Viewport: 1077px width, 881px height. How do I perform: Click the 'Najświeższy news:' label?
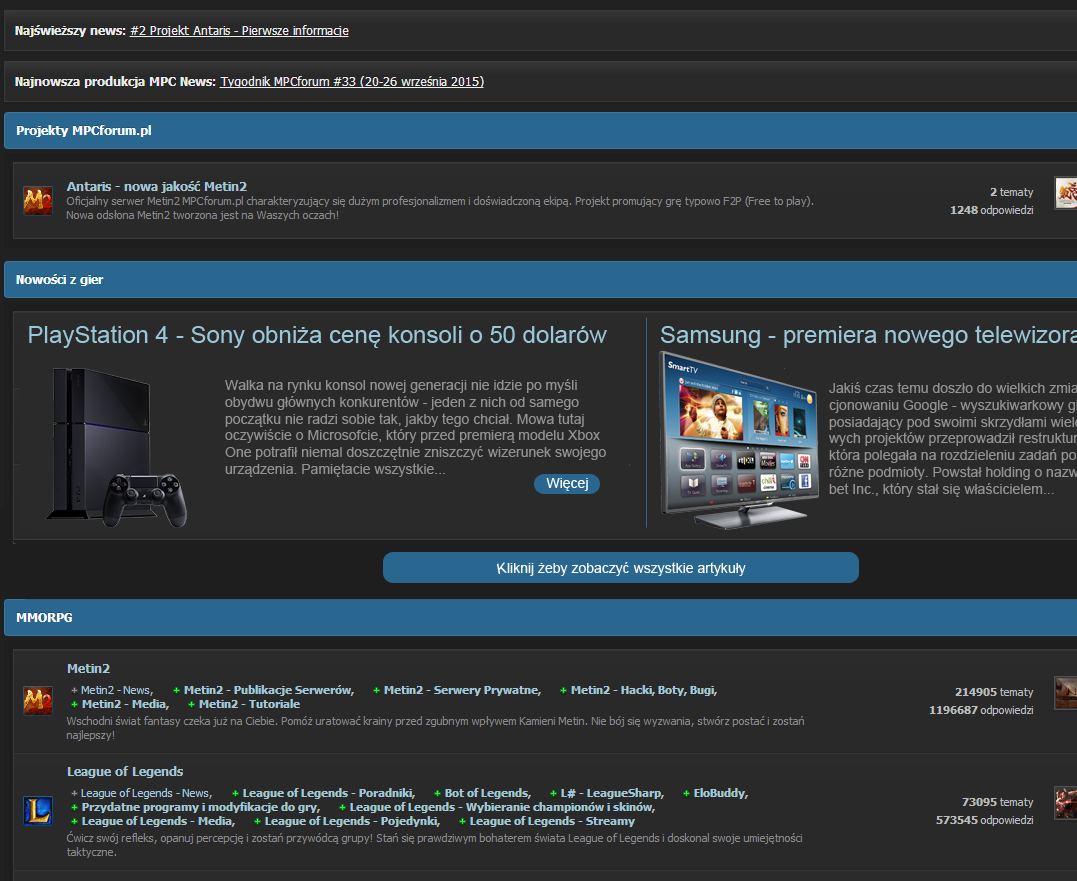click(71, 31)
